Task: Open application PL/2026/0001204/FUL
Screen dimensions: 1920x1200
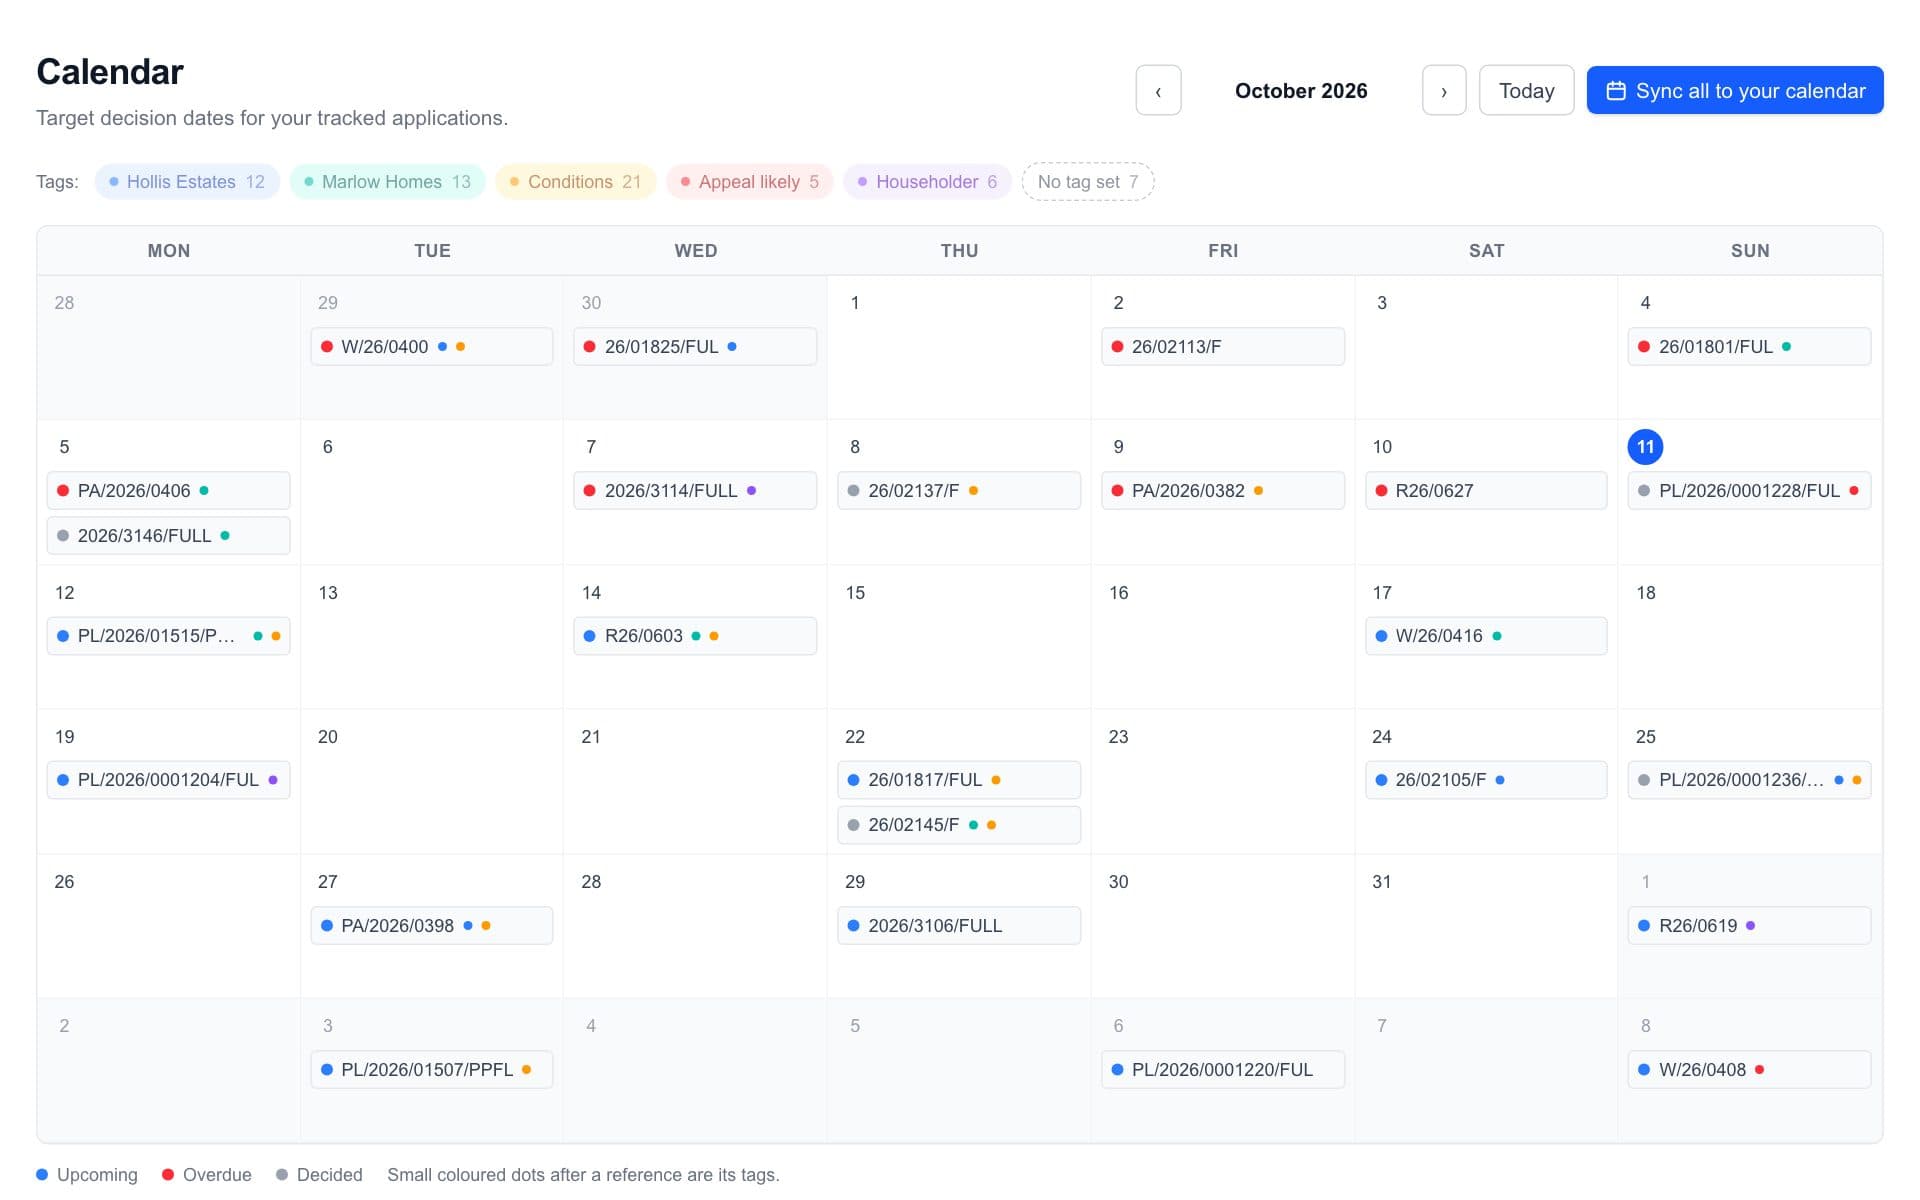Action: pos(168,780)
